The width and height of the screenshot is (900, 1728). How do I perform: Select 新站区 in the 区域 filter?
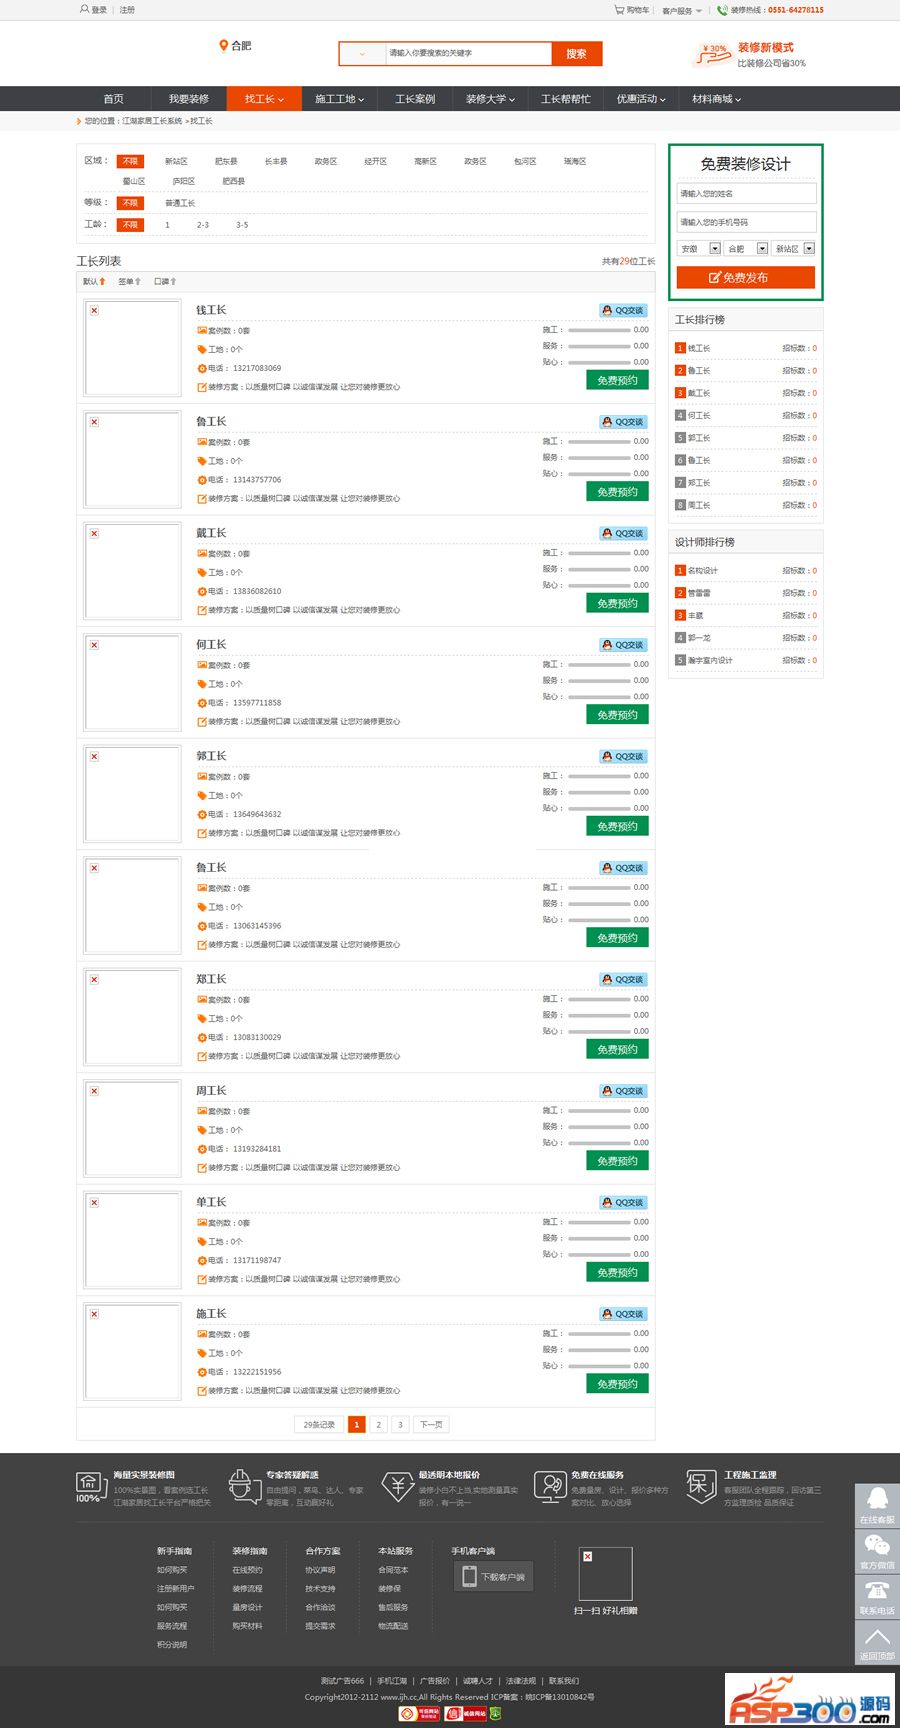click(176, 161)
